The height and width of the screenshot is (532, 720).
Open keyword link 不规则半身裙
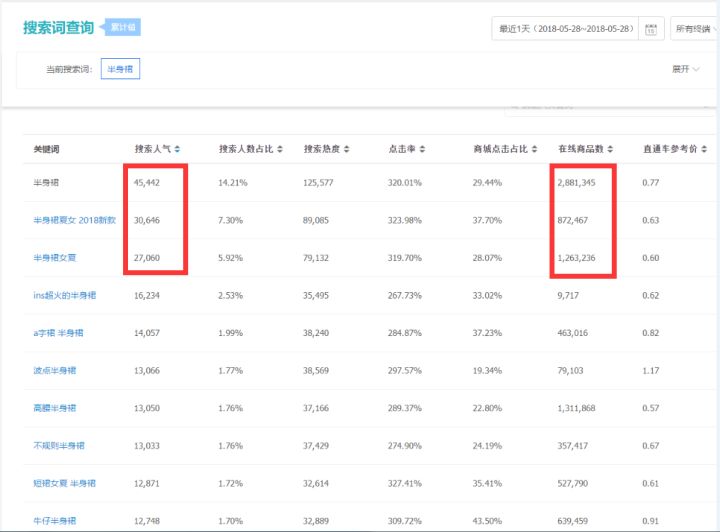(58, 445)
